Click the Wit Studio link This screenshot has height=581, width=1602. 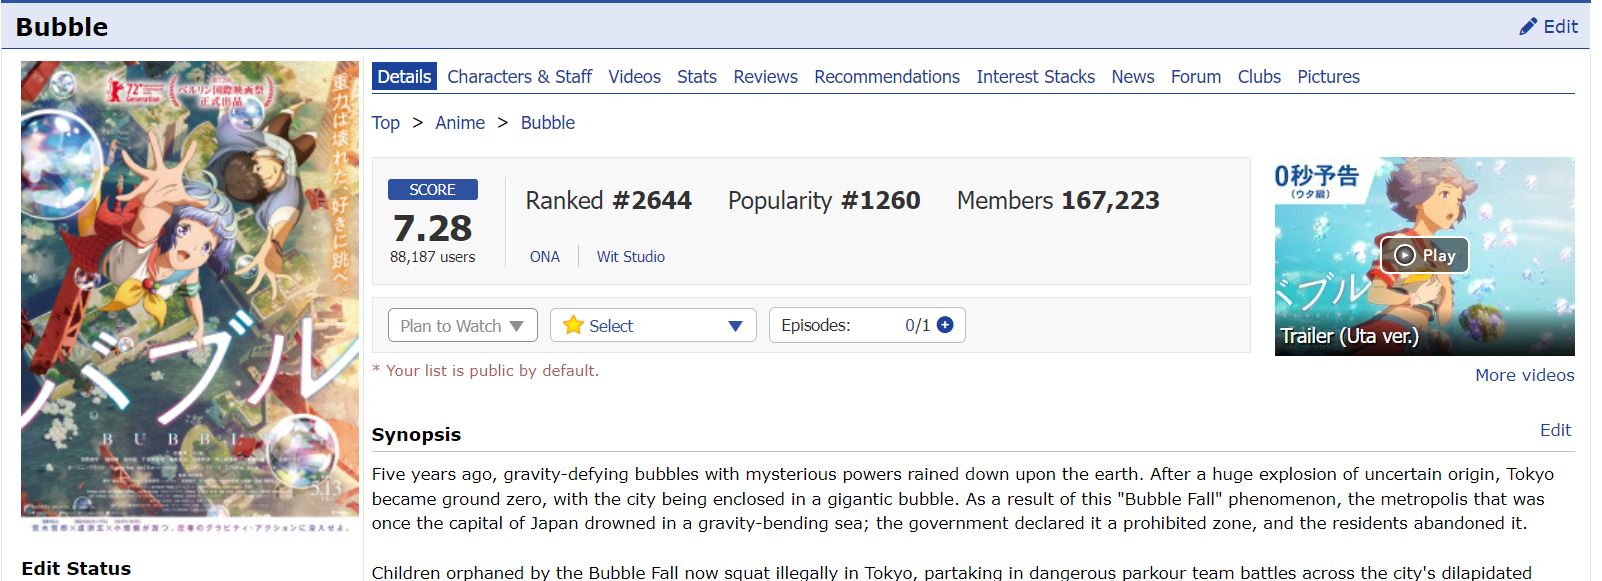pos(630,257)
